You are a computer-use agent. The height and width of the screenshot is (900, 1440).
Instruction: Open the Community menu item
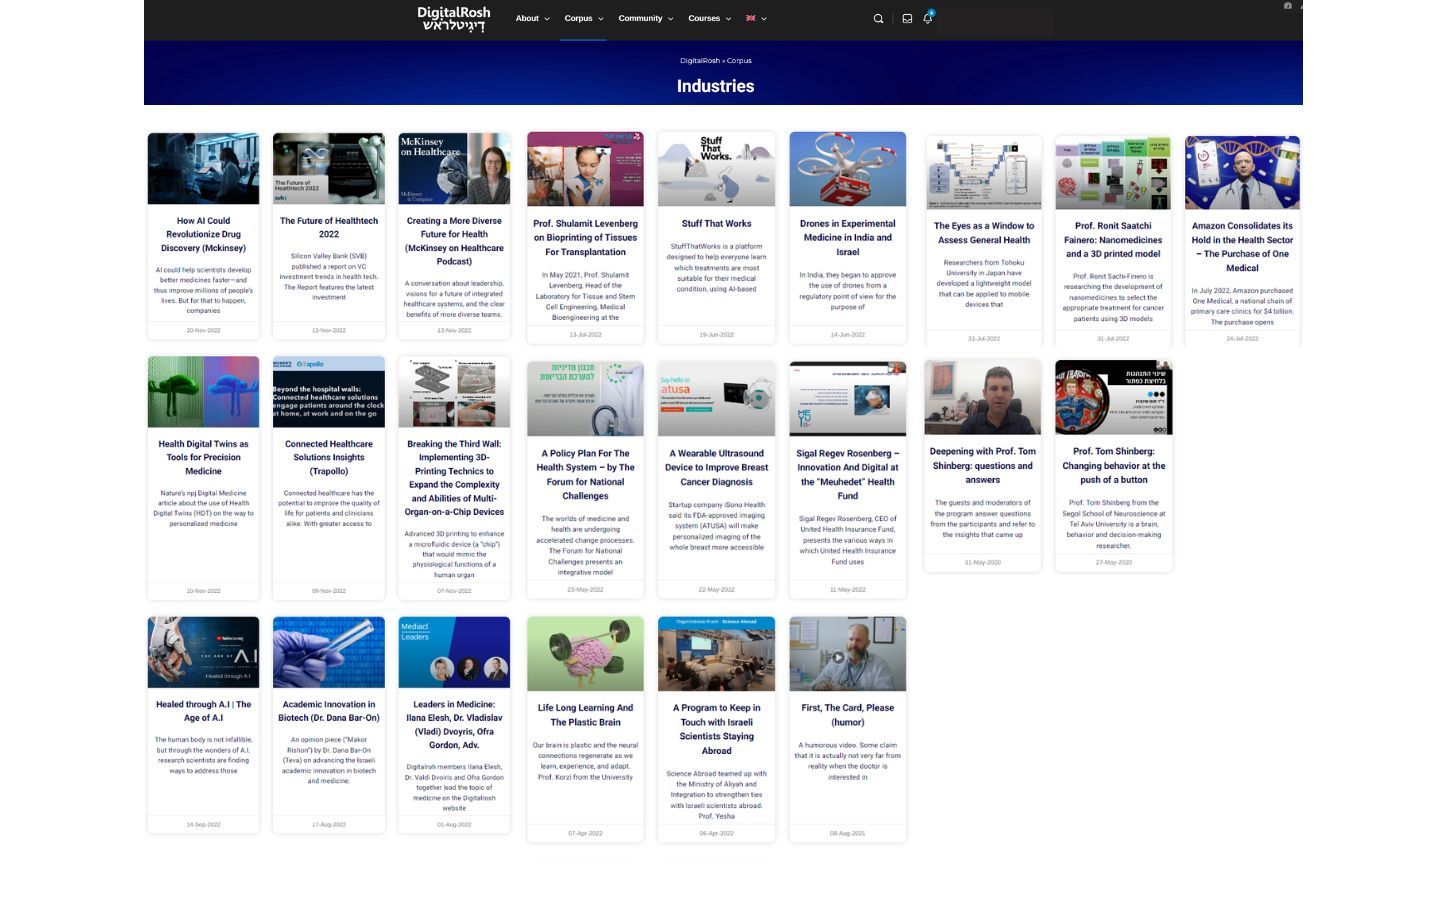coord(640,18)
